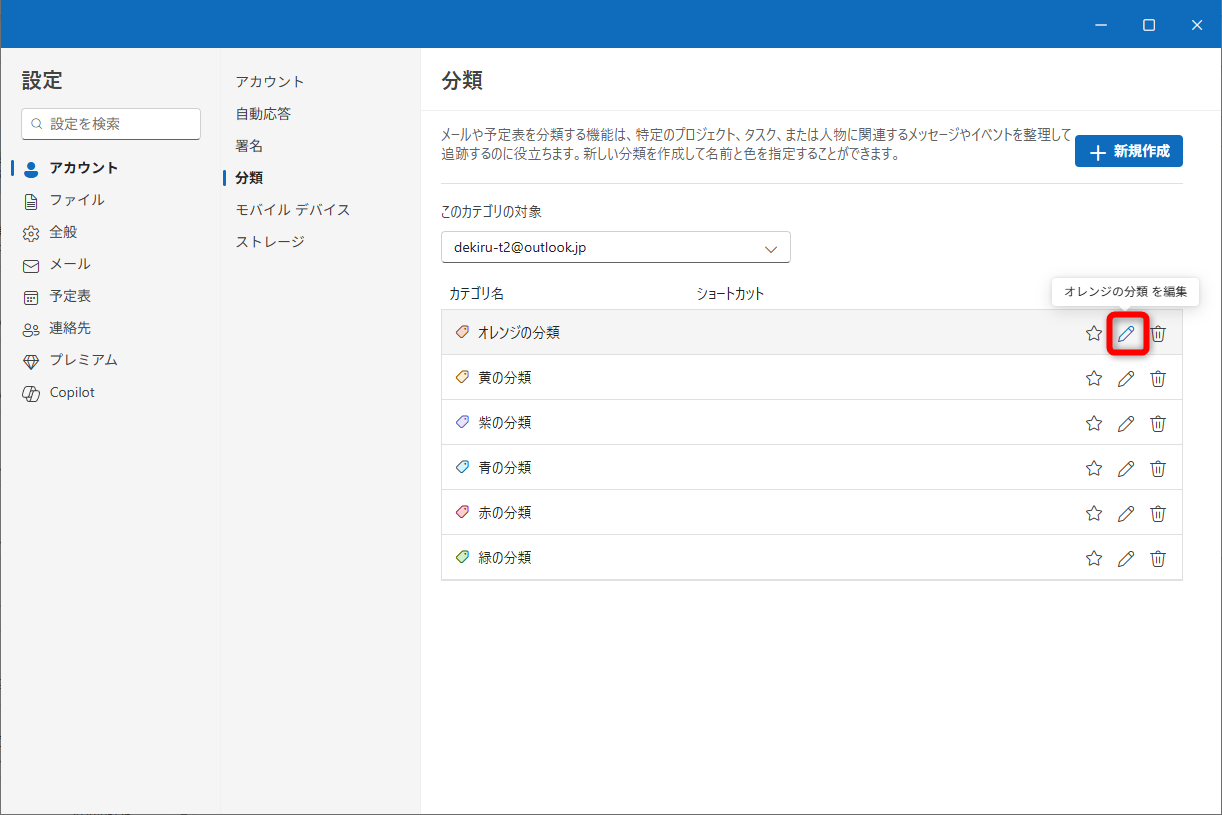1222x815 pixels.
Task: Mark 赤の分類 as favorite with star icon
Action: pos(1093,513)
